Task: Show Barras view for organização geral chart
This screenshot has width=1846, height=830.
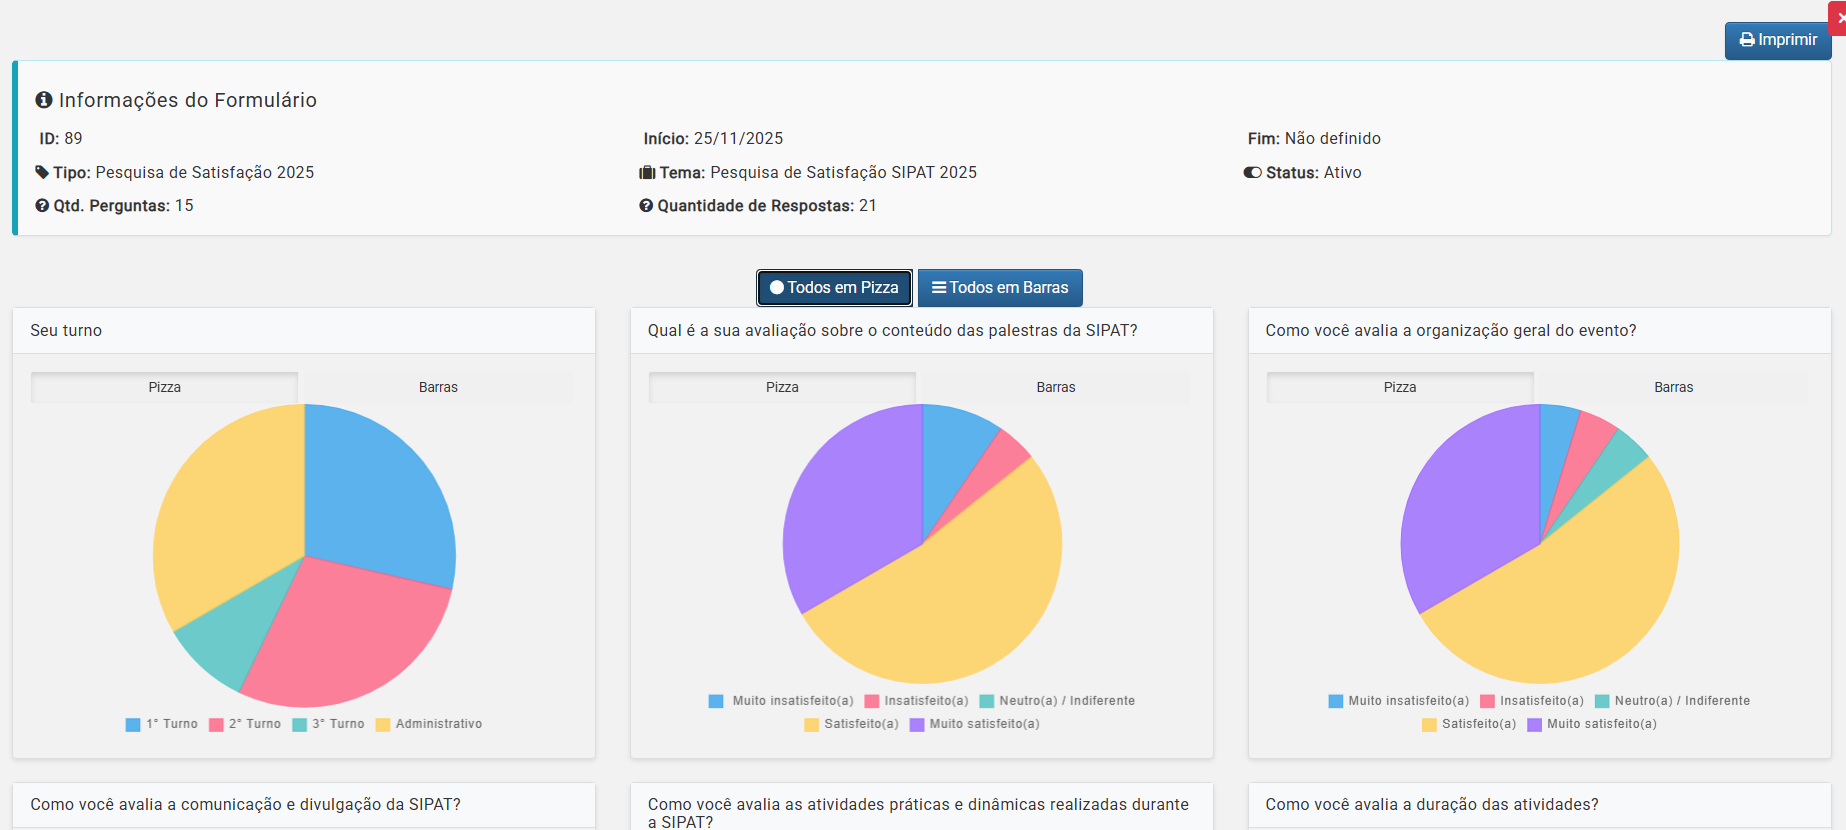Action: coord(1673,388)
